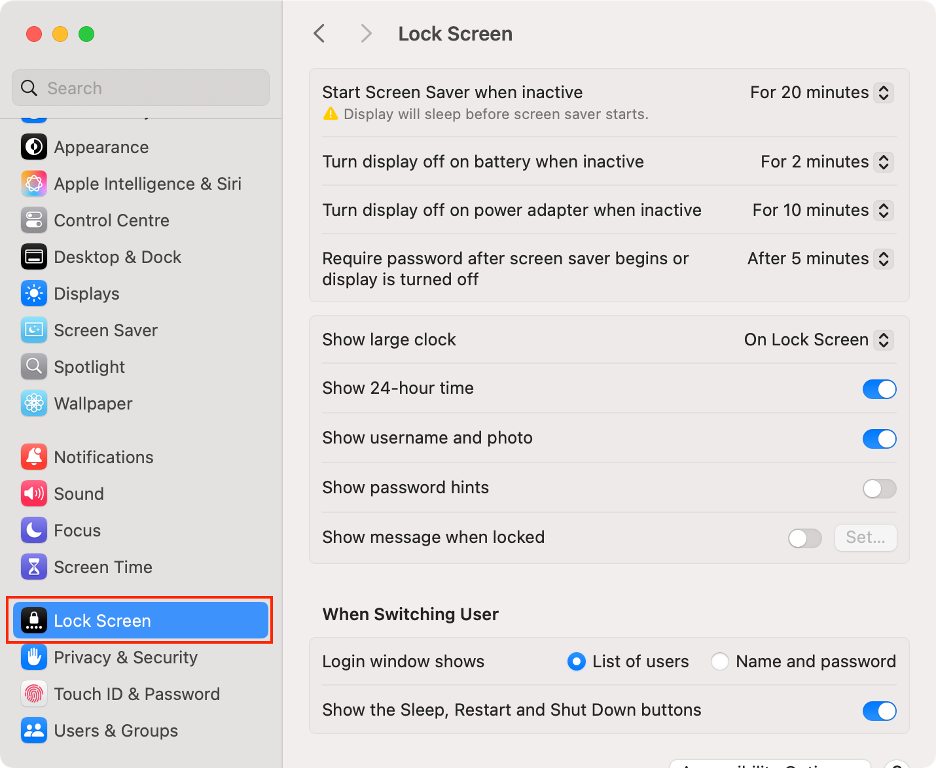Image resolution: width=936 pixels, height=768 pixels.
Task: Click the Desktop & Dock icon
Action: pos(34,257)
